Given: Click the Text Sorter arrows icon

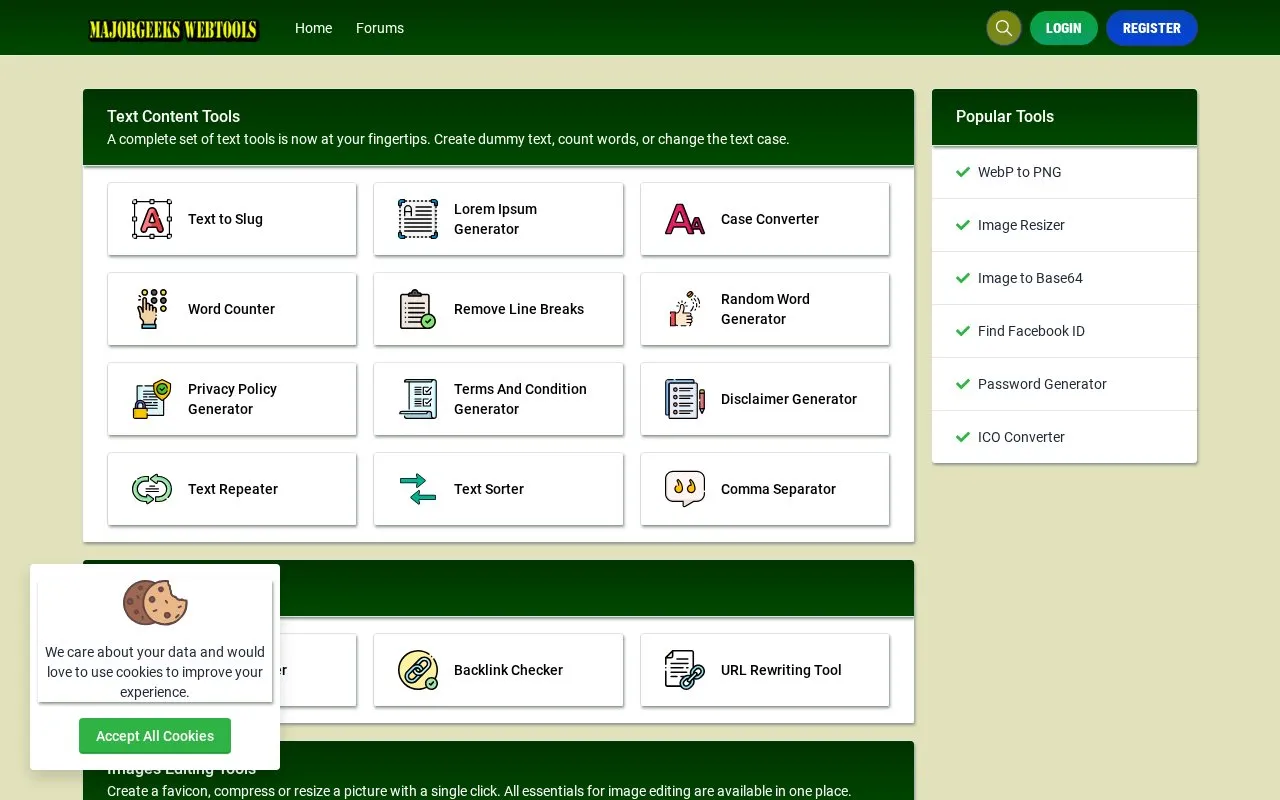Looking at the screenshot, I should tap(418, 489).
